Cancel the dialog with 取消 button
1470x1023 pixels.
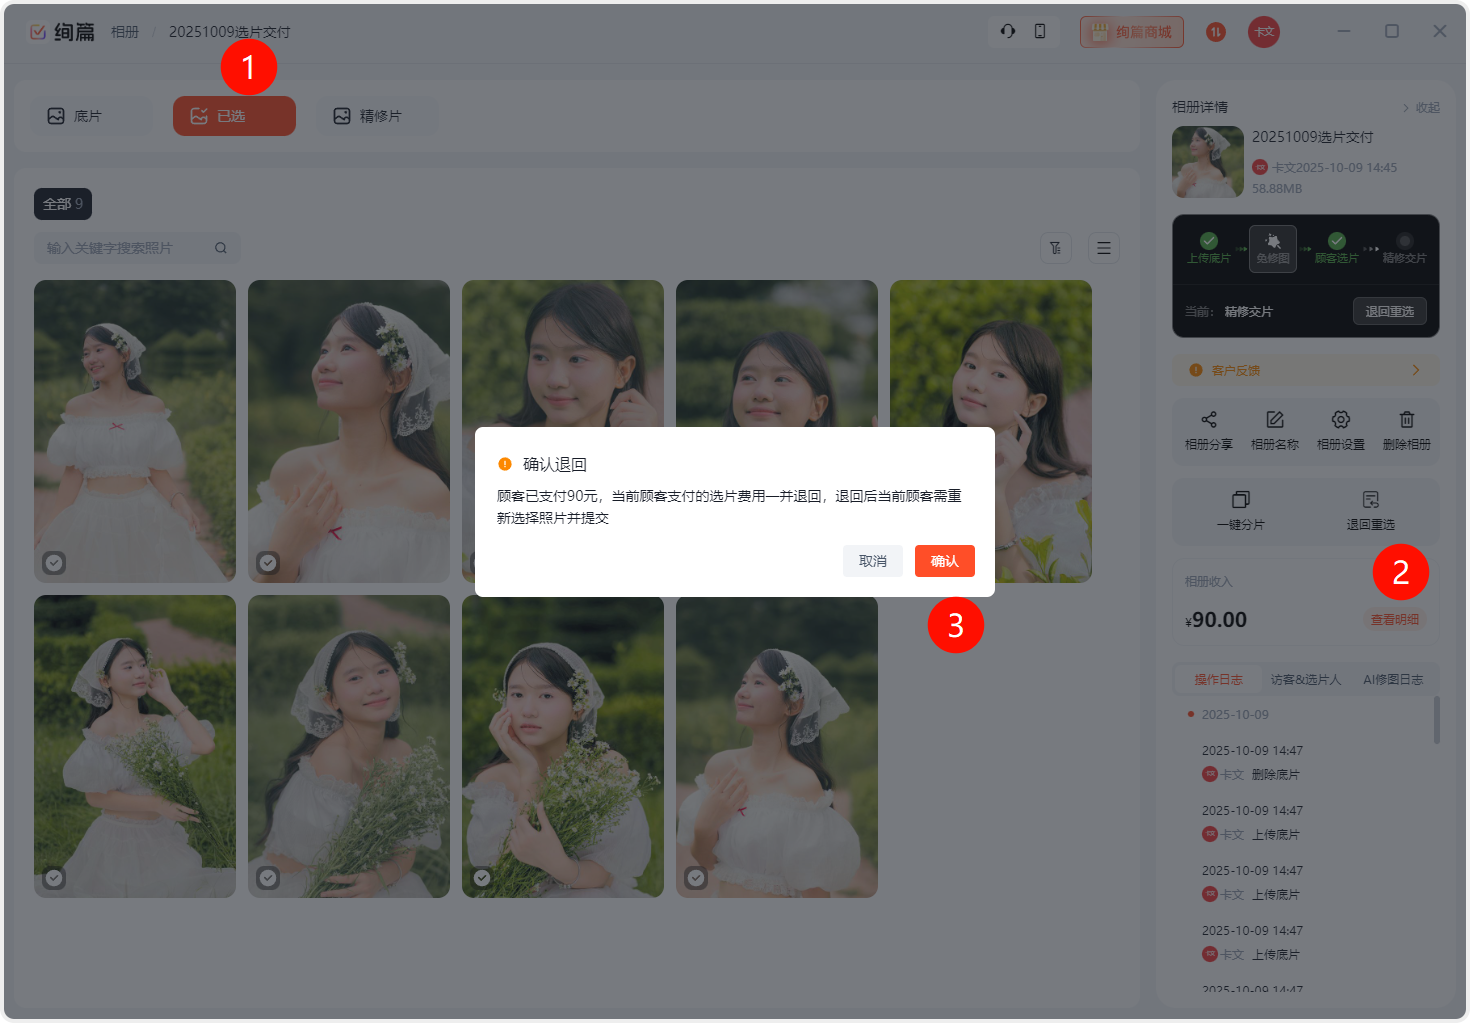(872, 561)
